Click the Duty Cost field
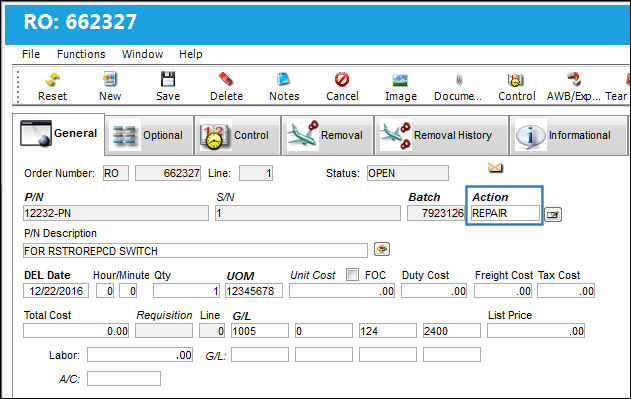Image resolution: width=631 pixels, height=399 pixels. [434, 291]
